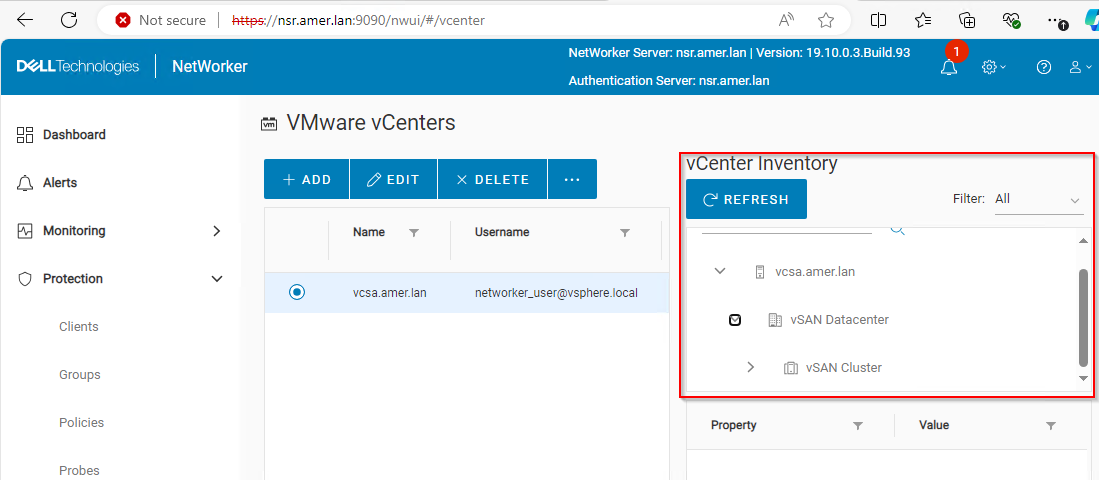Add a new vCenter

click(306, 179)
